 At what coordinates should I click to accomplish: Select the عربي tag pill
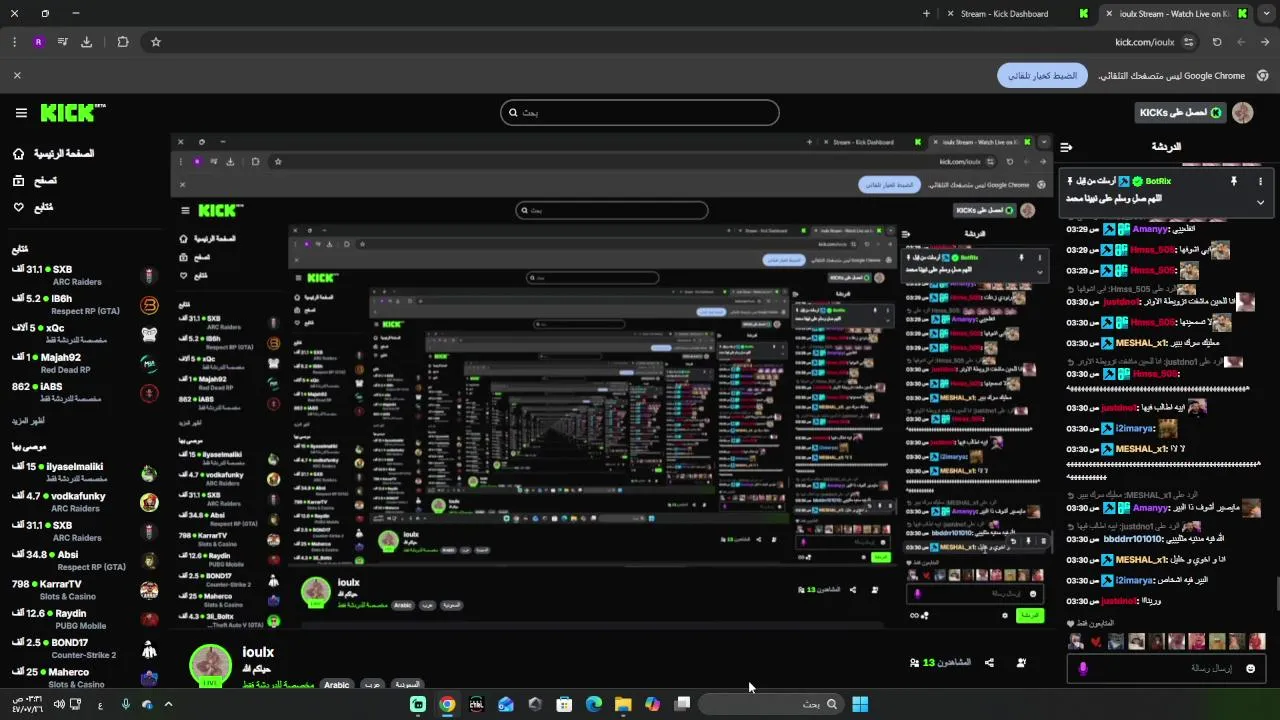tap(371, 685)
